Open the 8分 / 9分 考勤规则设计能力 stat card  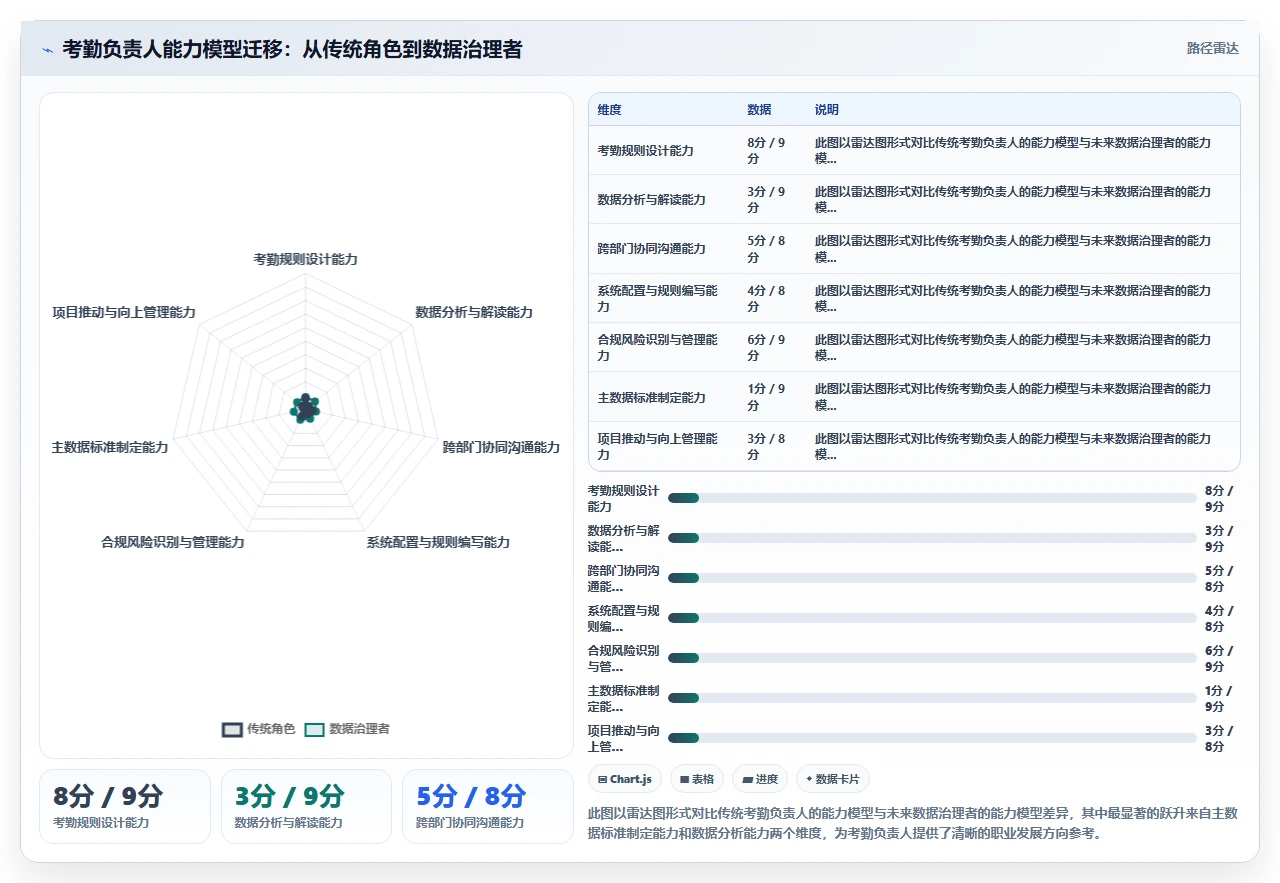click(125, 806)
